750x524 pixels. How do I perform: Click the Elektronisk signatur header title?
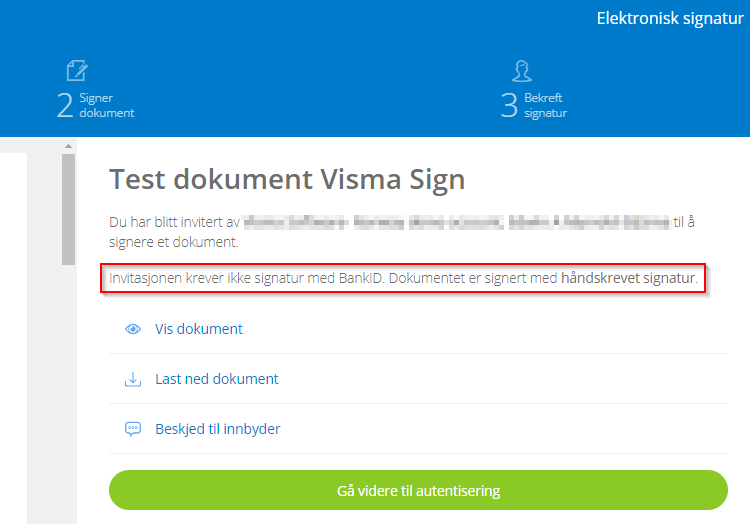click(670, 18)
